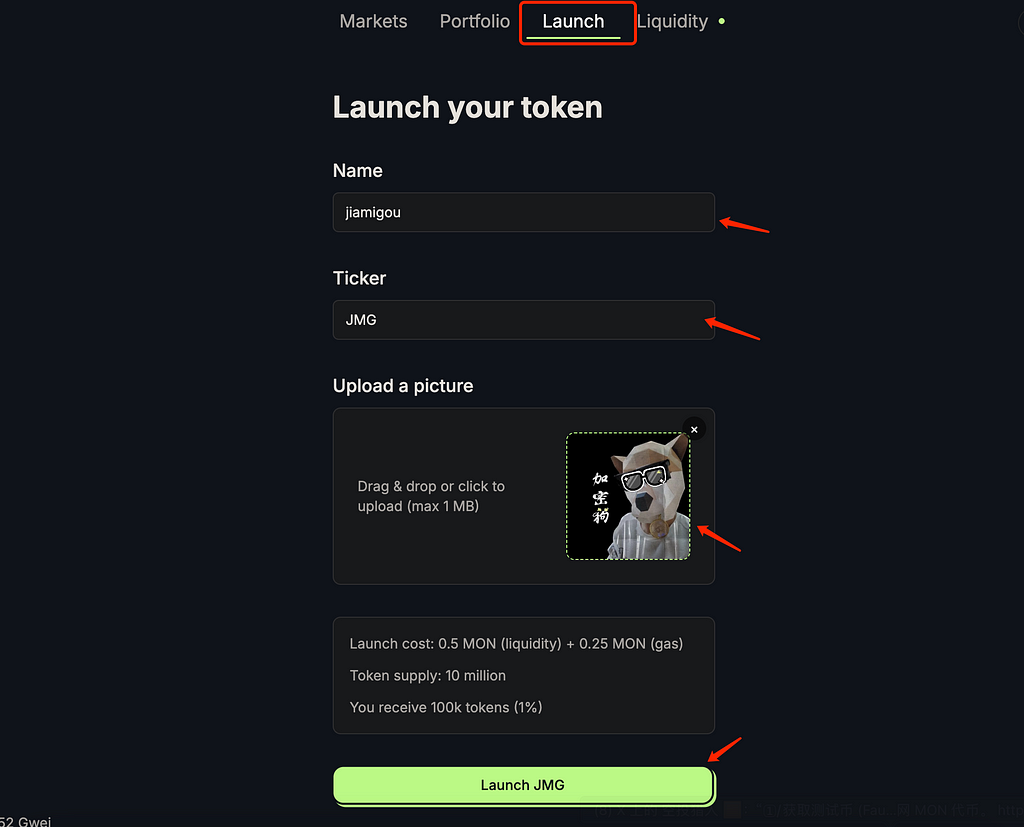Click the Launch JMG button
Screen dimensions: 1024x827
click(523, 785)
